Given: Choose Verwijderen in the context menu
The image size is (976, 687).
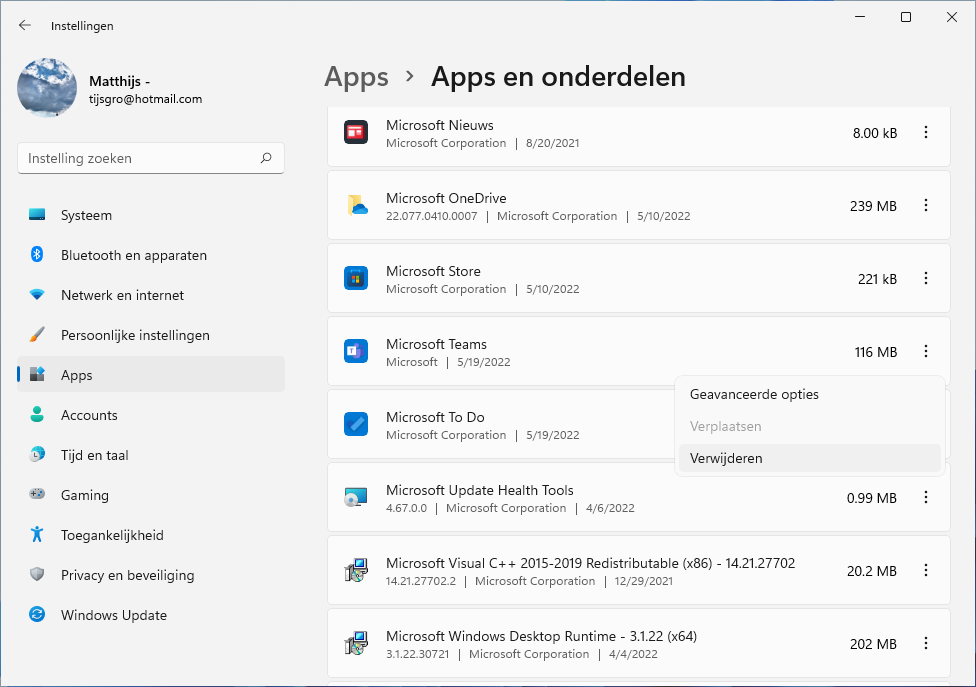Looking at the screenshot, I should coord(726,458).
